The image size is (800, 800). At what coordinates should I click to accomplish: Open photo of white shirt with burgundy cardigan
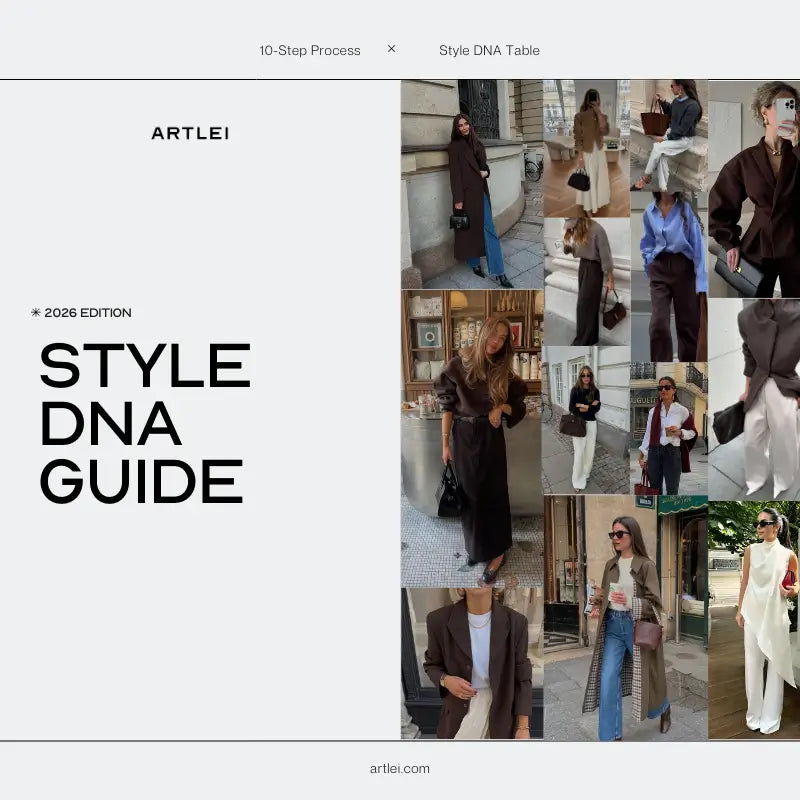(668, 428)
